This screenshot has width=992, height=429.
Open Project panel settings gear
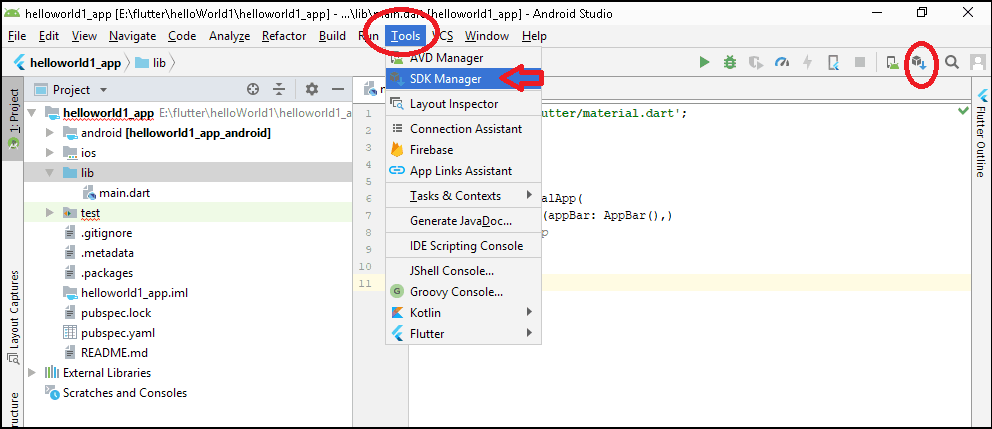pos(311,90)
